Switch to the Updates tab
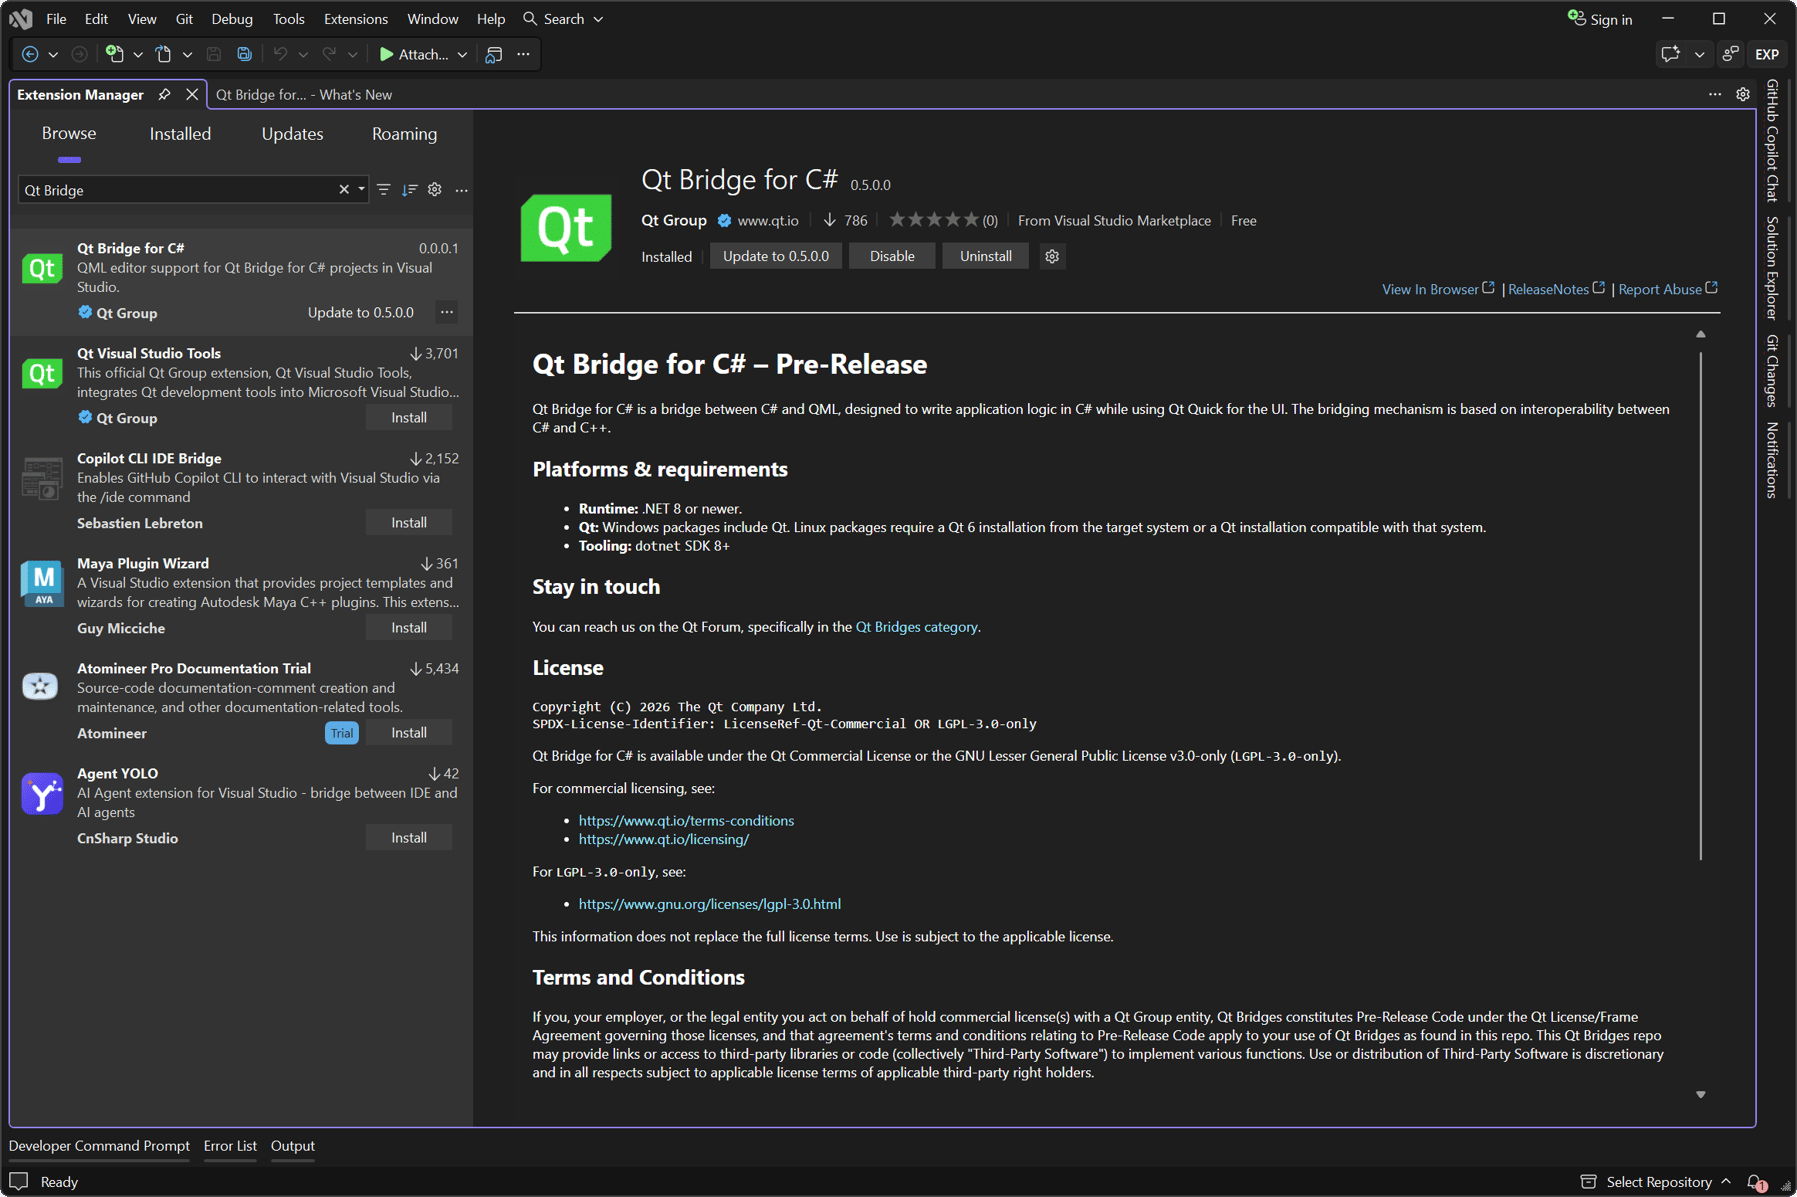 point(292,134)
